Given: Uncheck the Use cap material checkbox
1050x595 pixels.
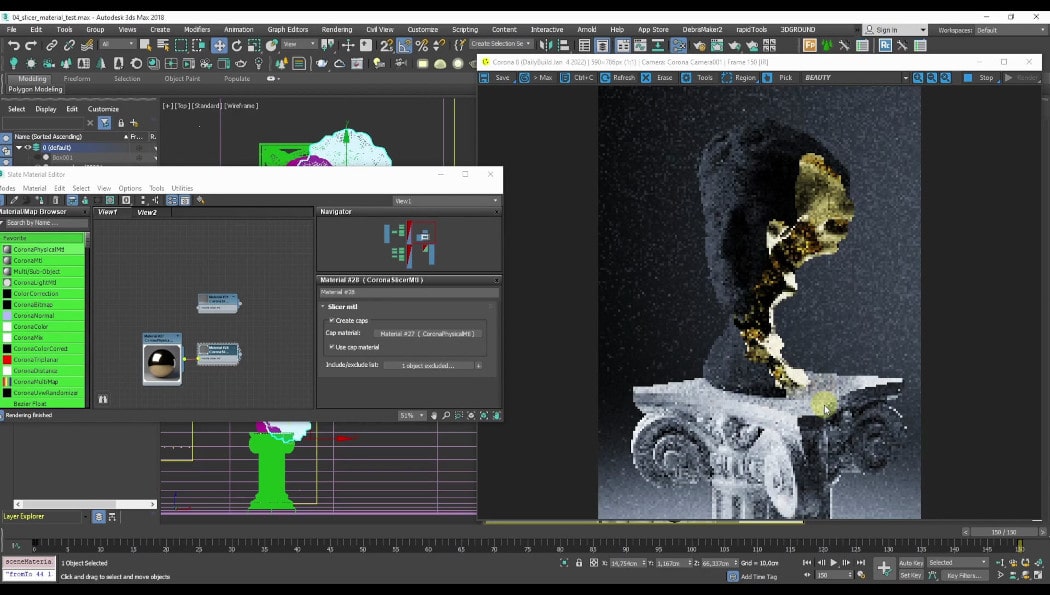Looking at the screenshot, I should 331,347.
